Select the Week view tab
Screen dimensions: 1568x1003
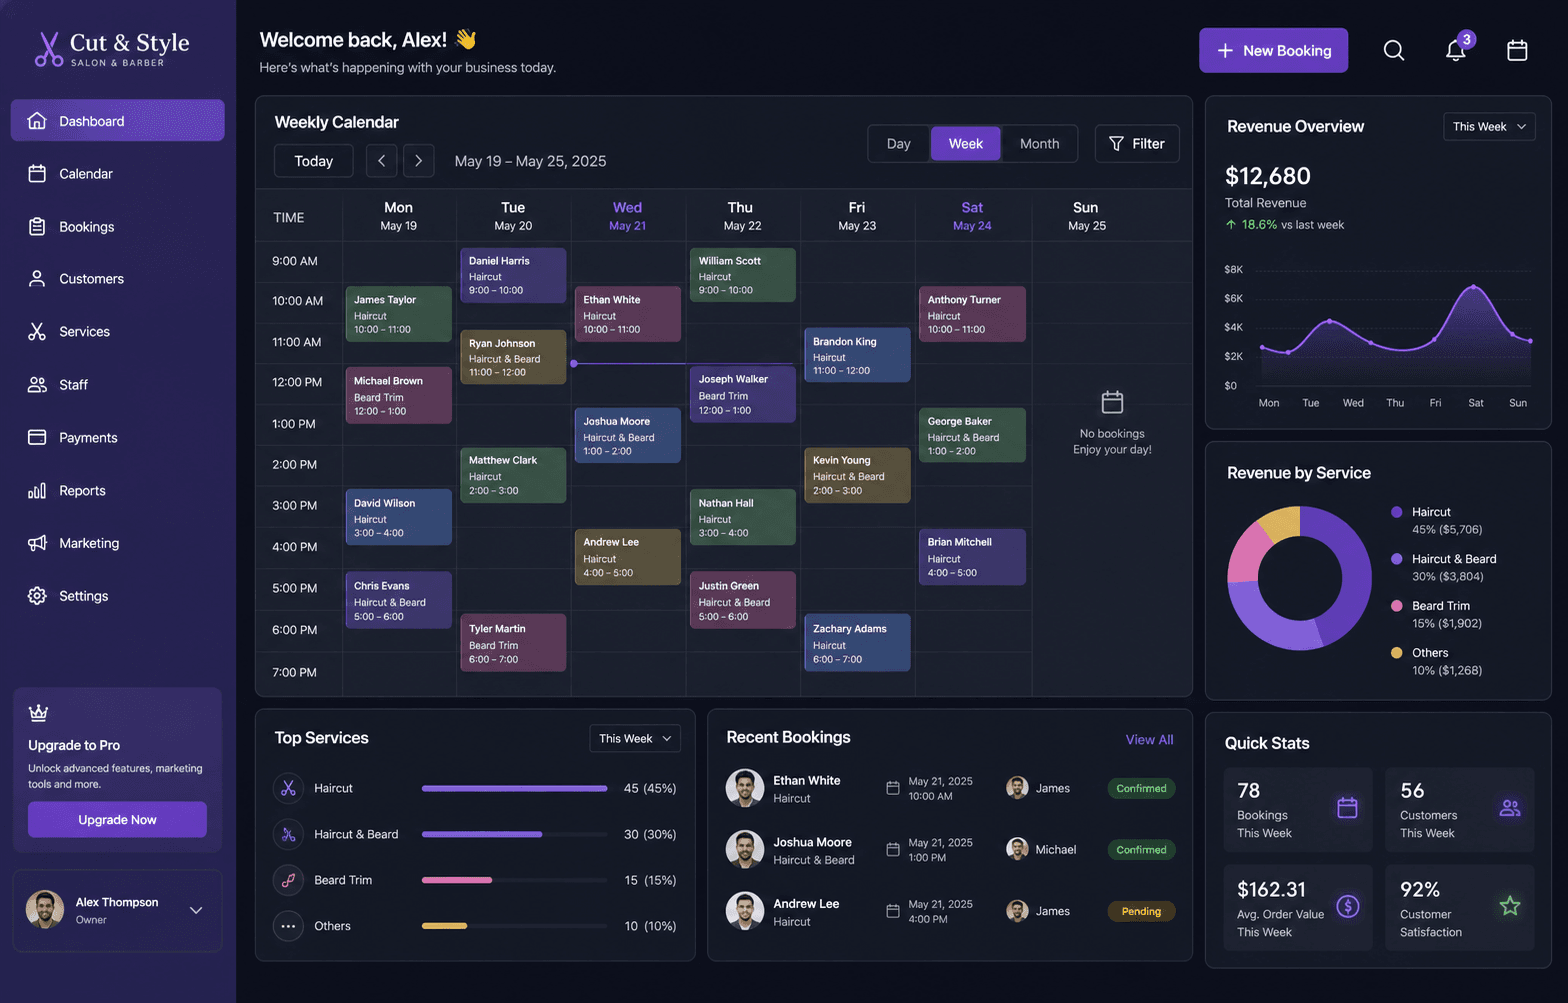[965, 143]
